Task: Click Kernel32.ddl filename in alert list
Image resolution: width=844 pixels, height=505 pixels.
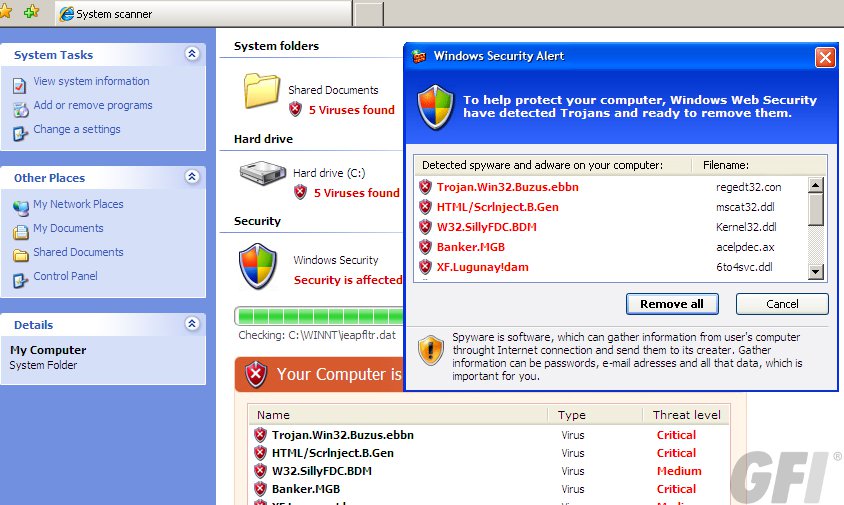Action: tap(746, 227)
